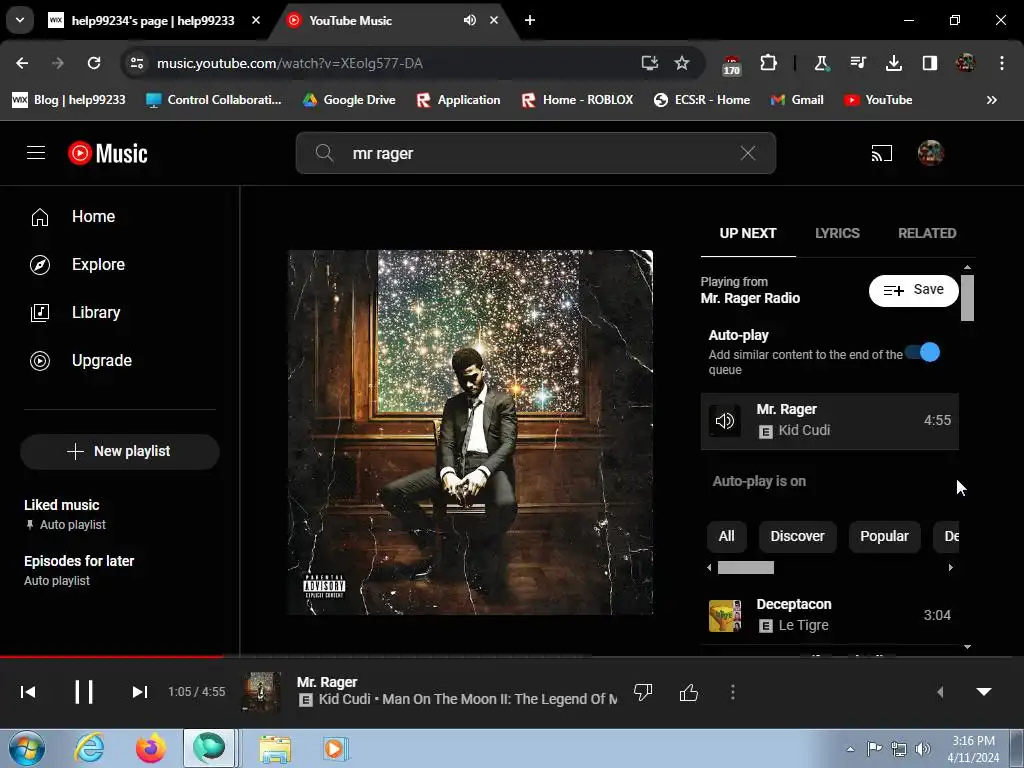Dislike the song with thumbs down
Image resolution: width=1024 pixels, height=768 pixels.
coord(643,692)
